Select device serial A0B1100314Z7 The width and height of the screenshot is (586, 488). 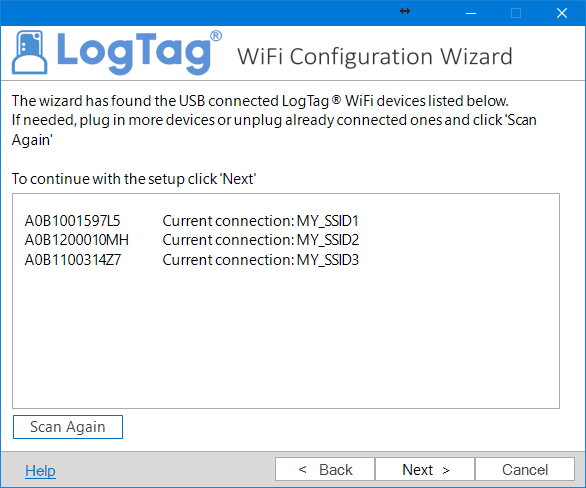click(73, 260)
